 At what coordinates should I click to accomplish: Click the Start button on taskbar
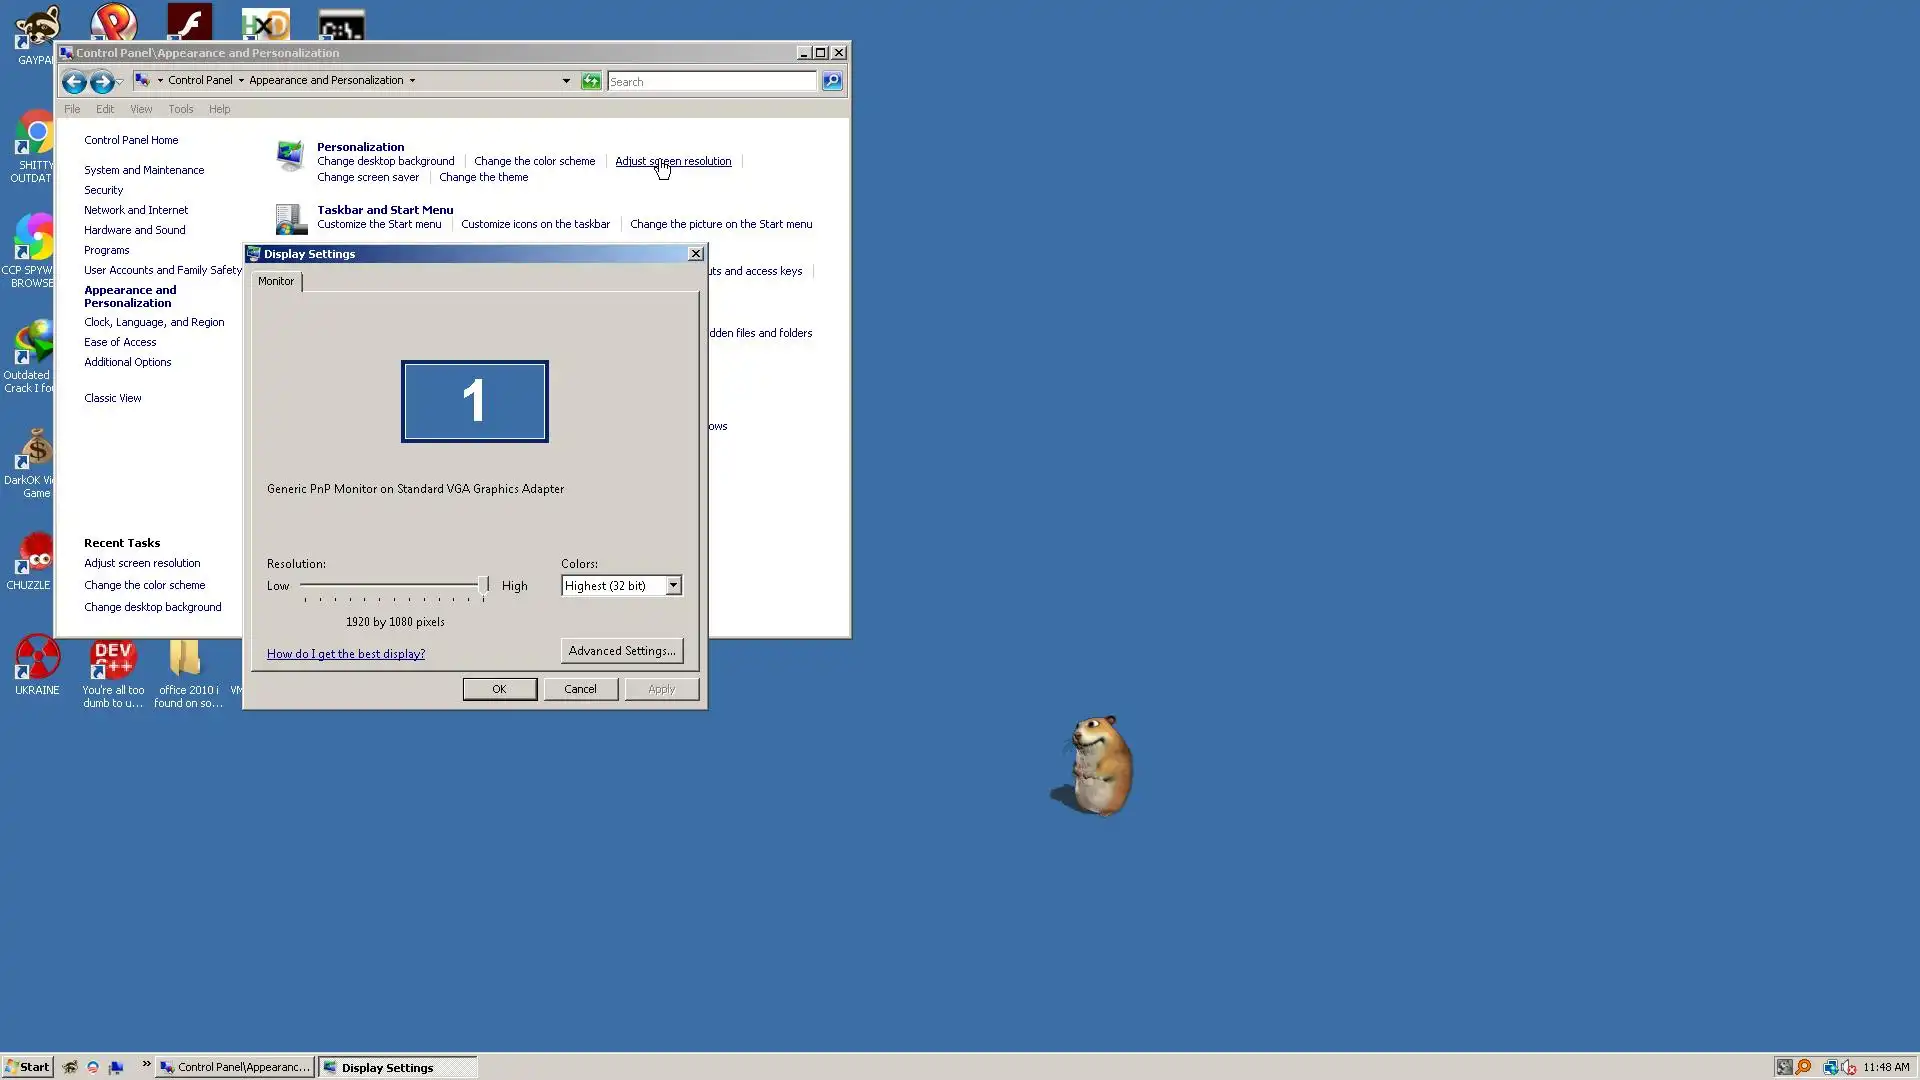[x=27, y=1067]
